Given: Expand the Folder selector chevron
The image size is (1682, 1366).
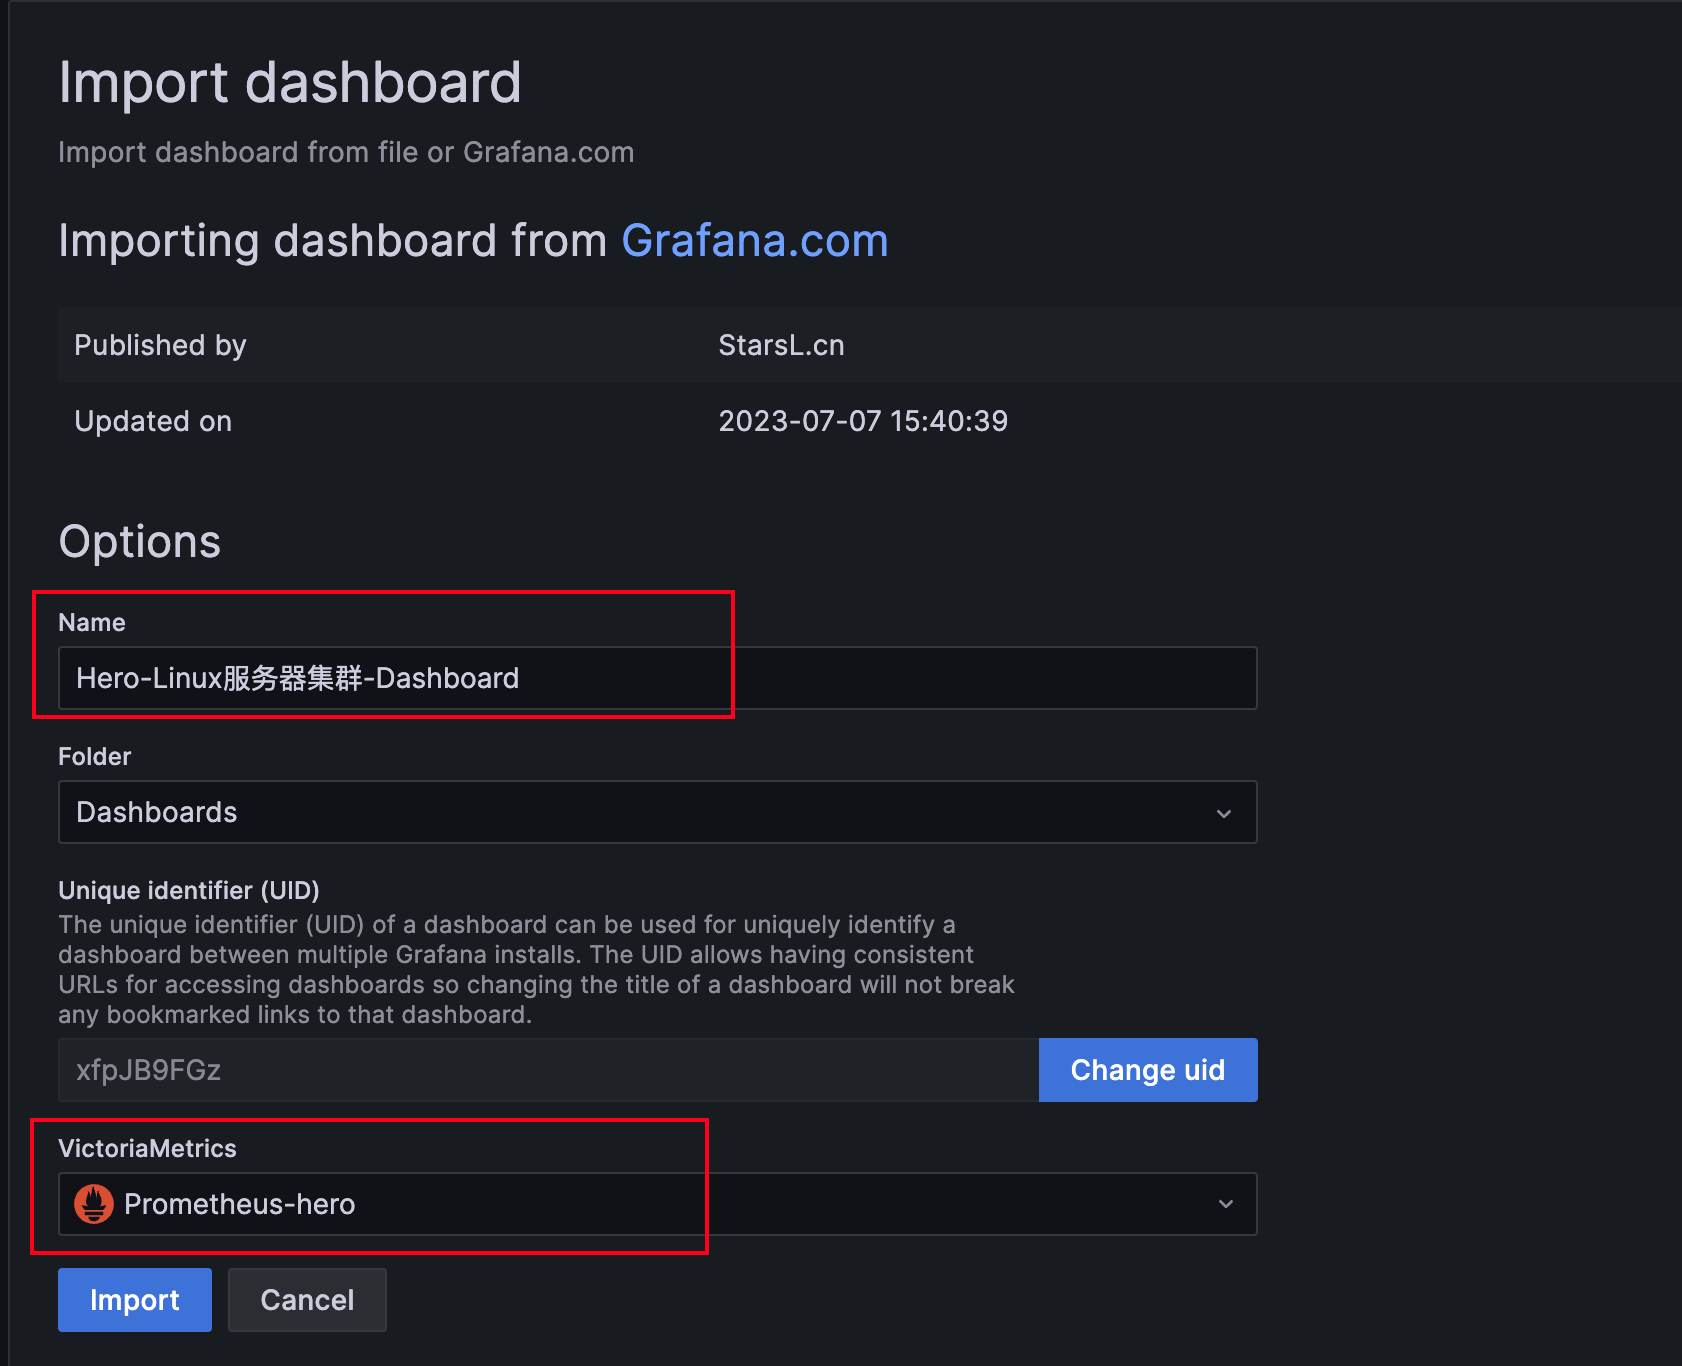Looking at the screenshot, I should point(1224,813).
